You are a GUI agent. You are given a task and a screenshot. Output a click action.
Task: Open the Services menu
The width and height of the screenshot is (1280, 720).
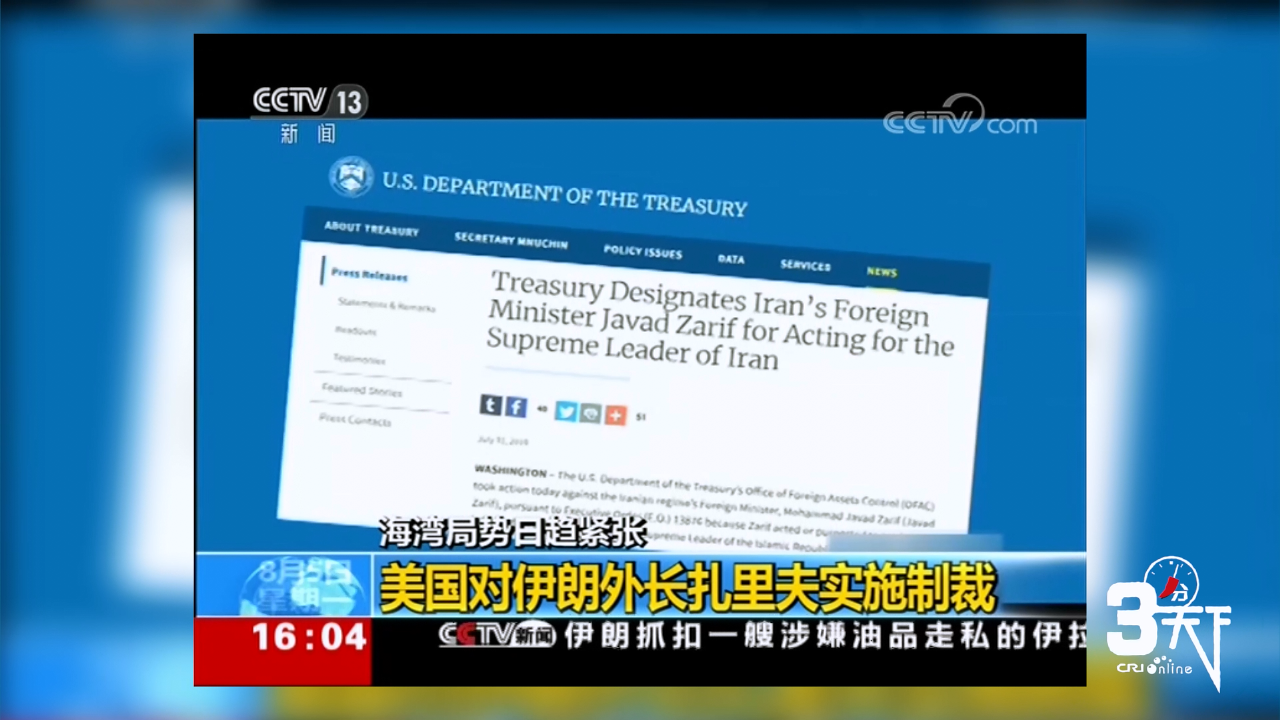(806, 265)
